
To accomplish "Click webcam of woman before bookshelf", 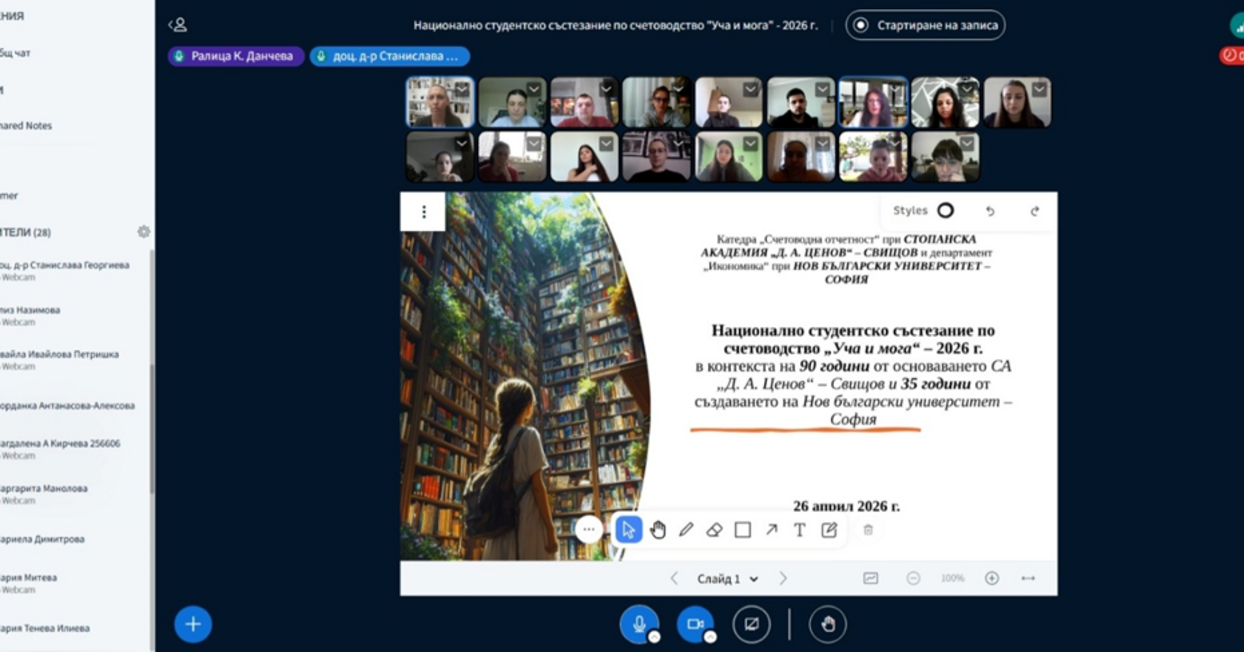I will 440,102.
